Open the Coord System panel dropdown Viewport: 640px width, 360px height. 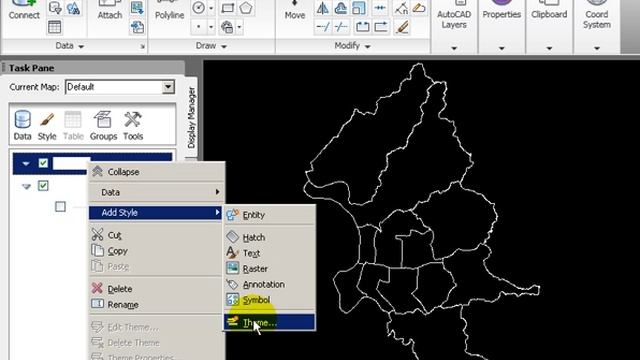coord(597,48)
